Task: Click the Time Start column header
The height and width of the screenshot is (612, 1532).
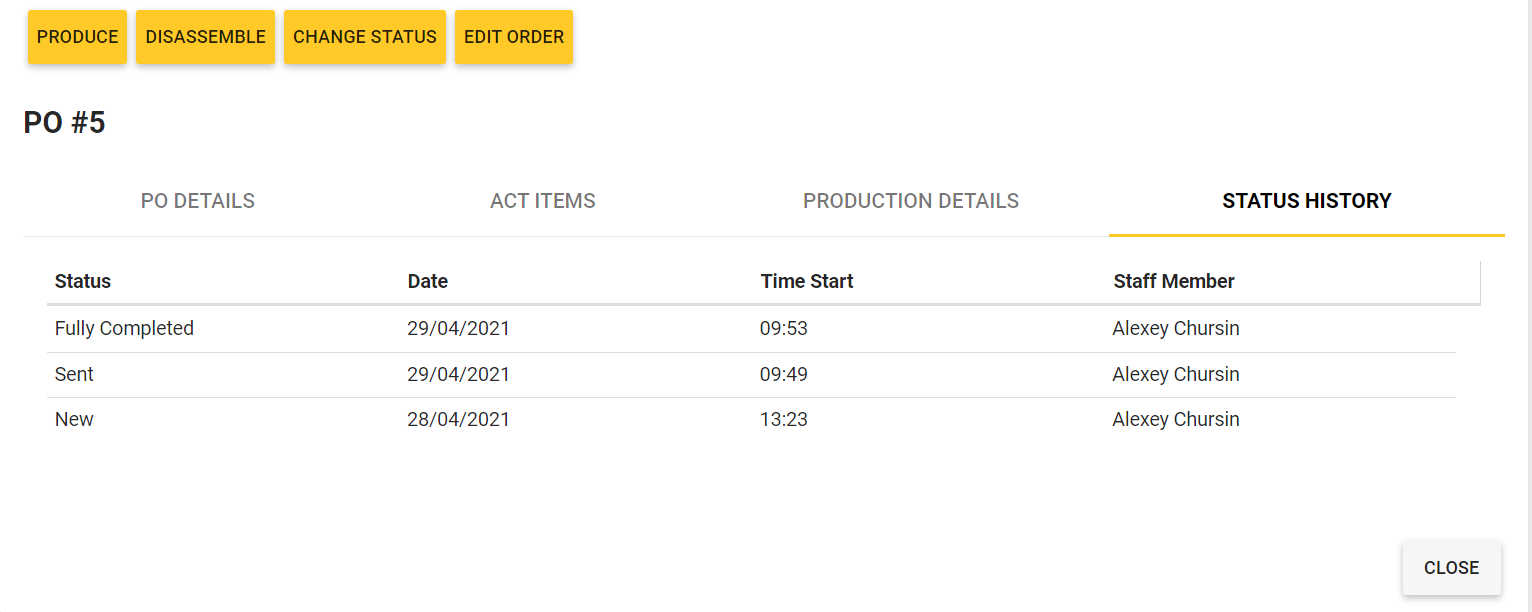Action: (807, 281)
